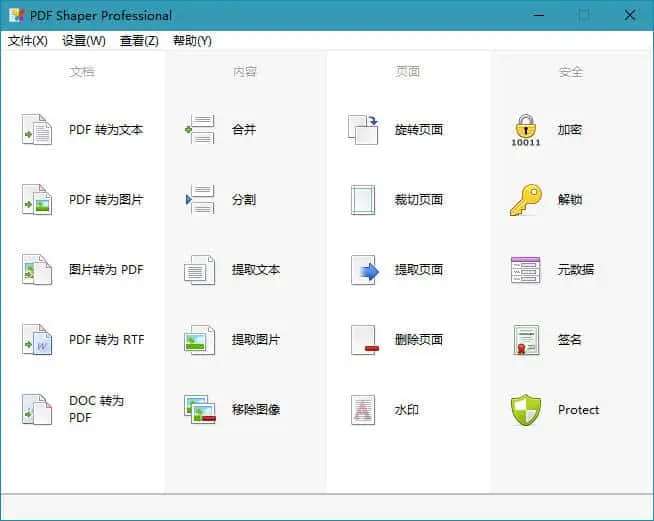Open the 加密 padlock icon

tap(526, 130)
